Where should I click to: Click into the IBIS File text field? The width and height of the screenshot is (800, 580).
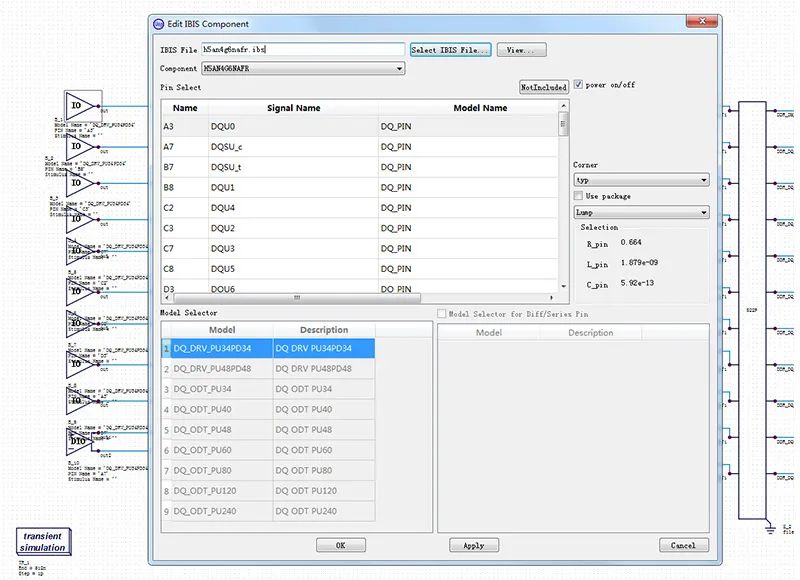[303, 49]
